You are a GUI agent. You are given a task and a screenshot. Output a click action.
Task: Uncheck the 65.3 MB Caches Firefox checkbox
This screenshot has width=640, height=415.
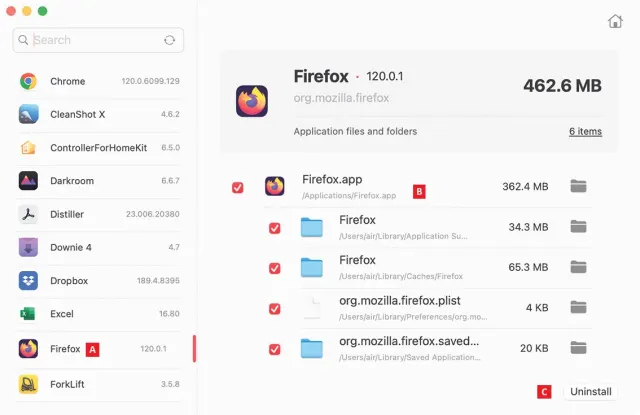(x=275, y=269)
